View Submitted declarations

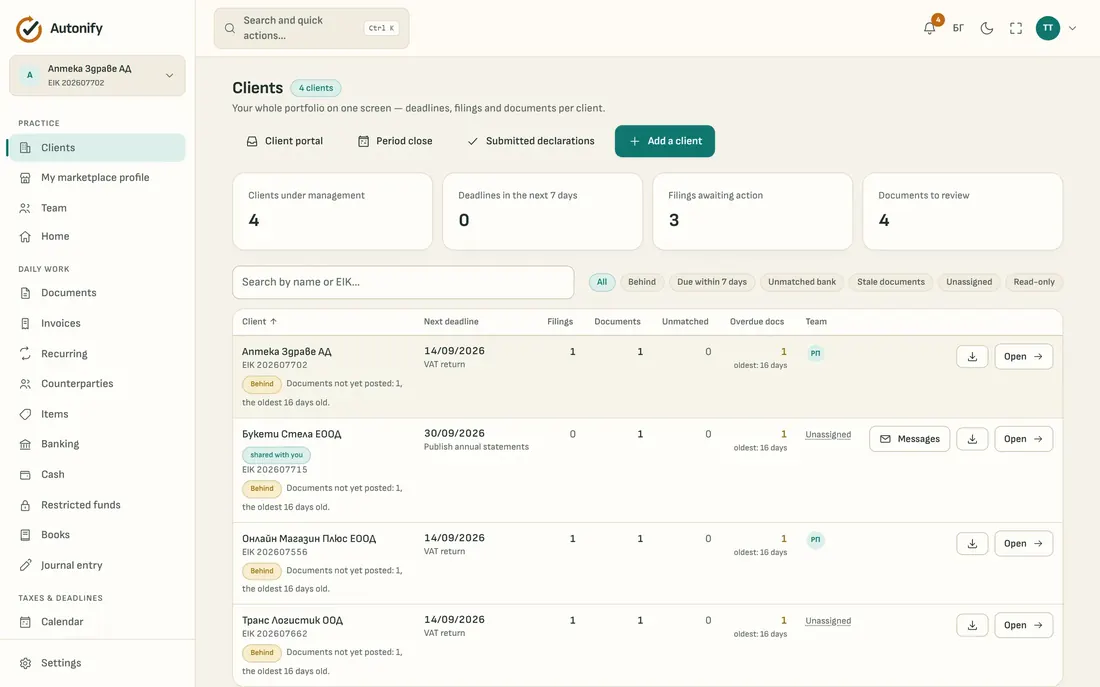[530, 141]
